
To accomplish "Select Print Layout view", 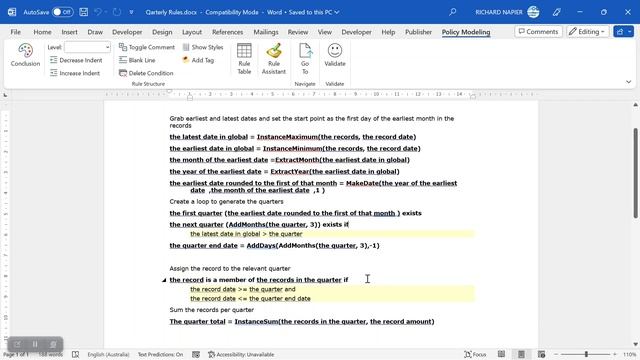I will click(521, 354).
